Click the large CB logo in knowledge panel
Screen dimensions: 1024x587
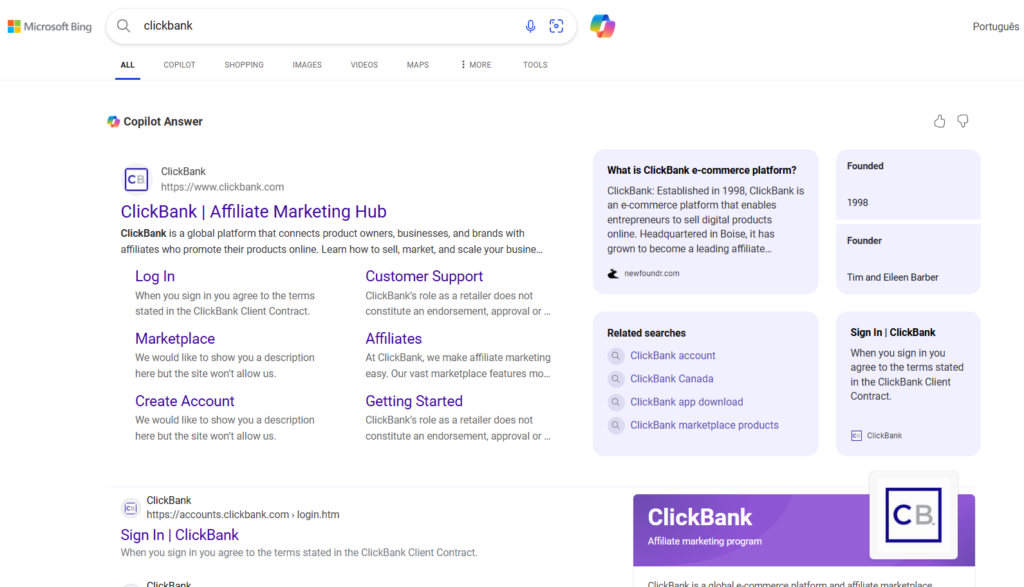coord(913,515)
